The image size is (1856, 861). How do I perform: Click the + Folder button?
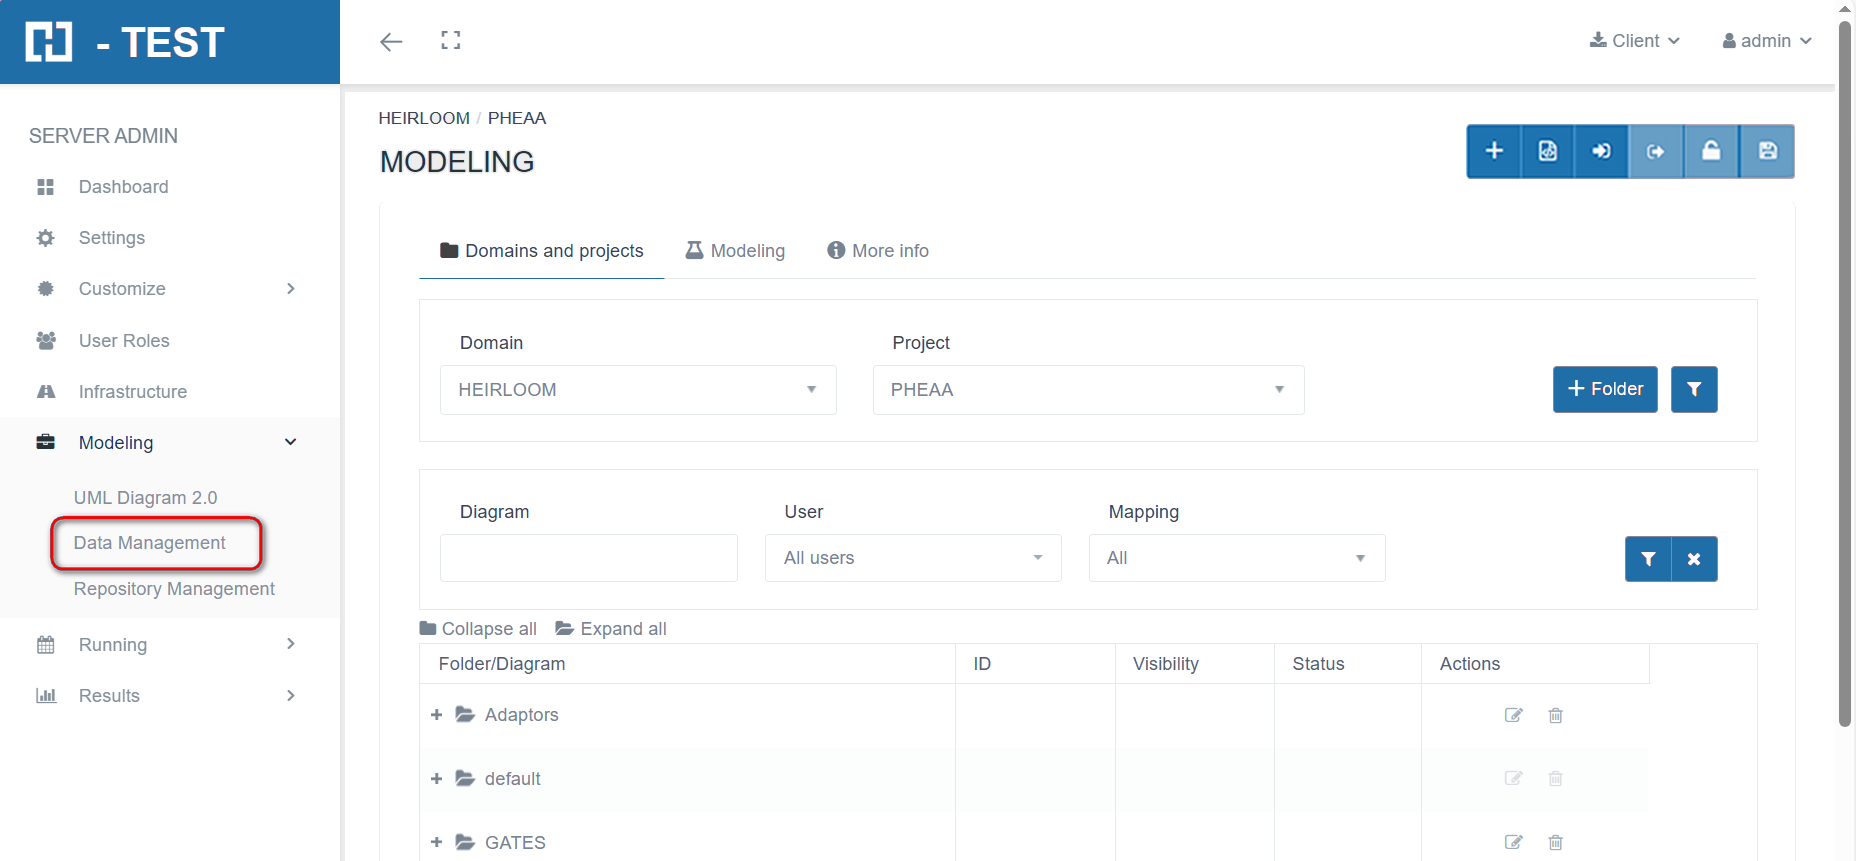(x=1604, y=389)
